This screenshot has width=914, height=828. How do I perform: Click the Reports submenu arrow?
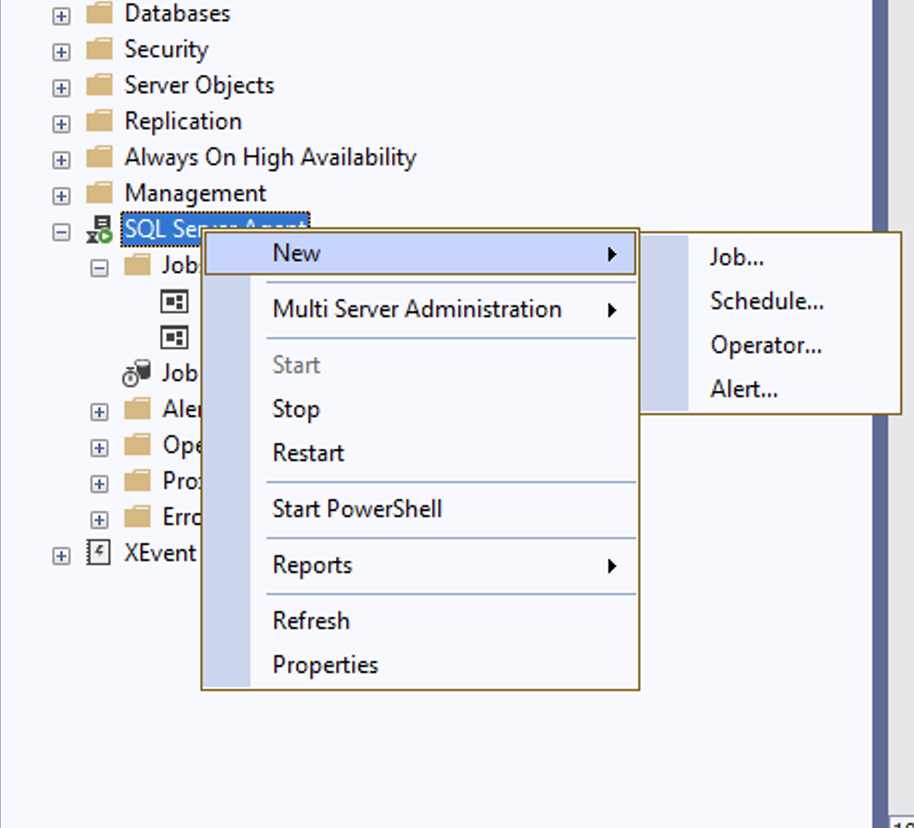[611, 566]
